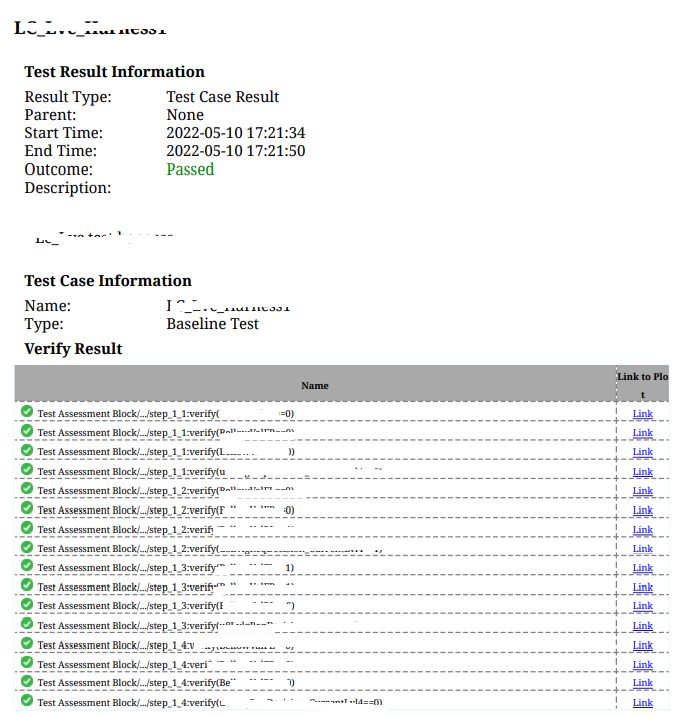Open the plot Link for the first step_1_2 row
Viewport: 673px width, 717px height.
[642, 491]
